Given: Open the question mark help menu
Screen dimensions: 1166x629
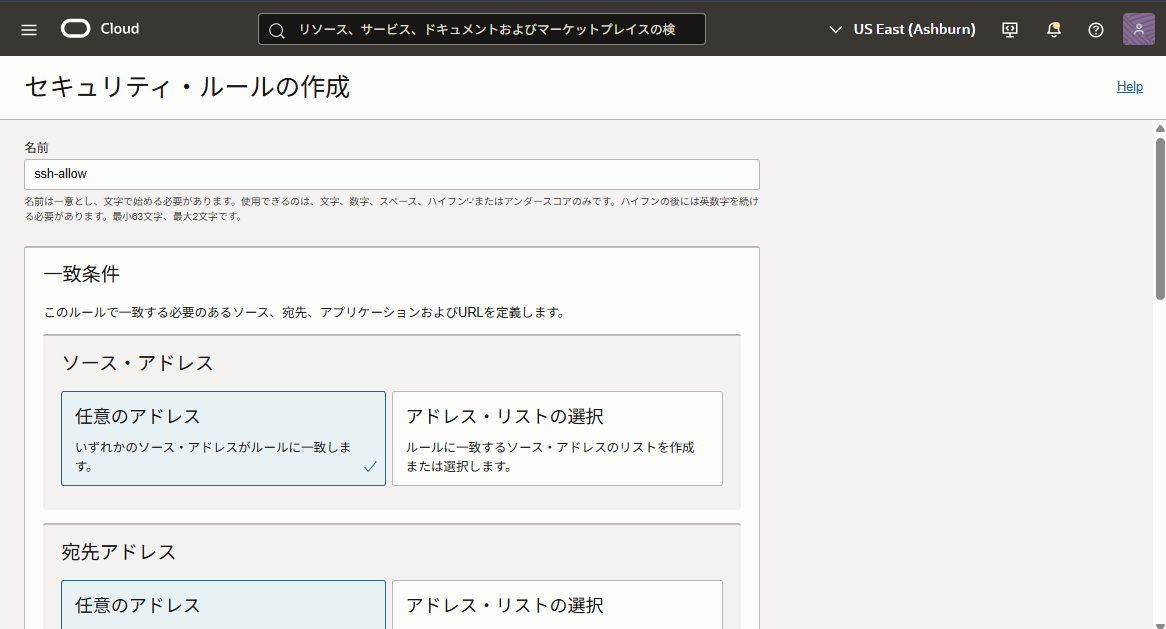Looking at the screenshot, I should point(1096,29).
